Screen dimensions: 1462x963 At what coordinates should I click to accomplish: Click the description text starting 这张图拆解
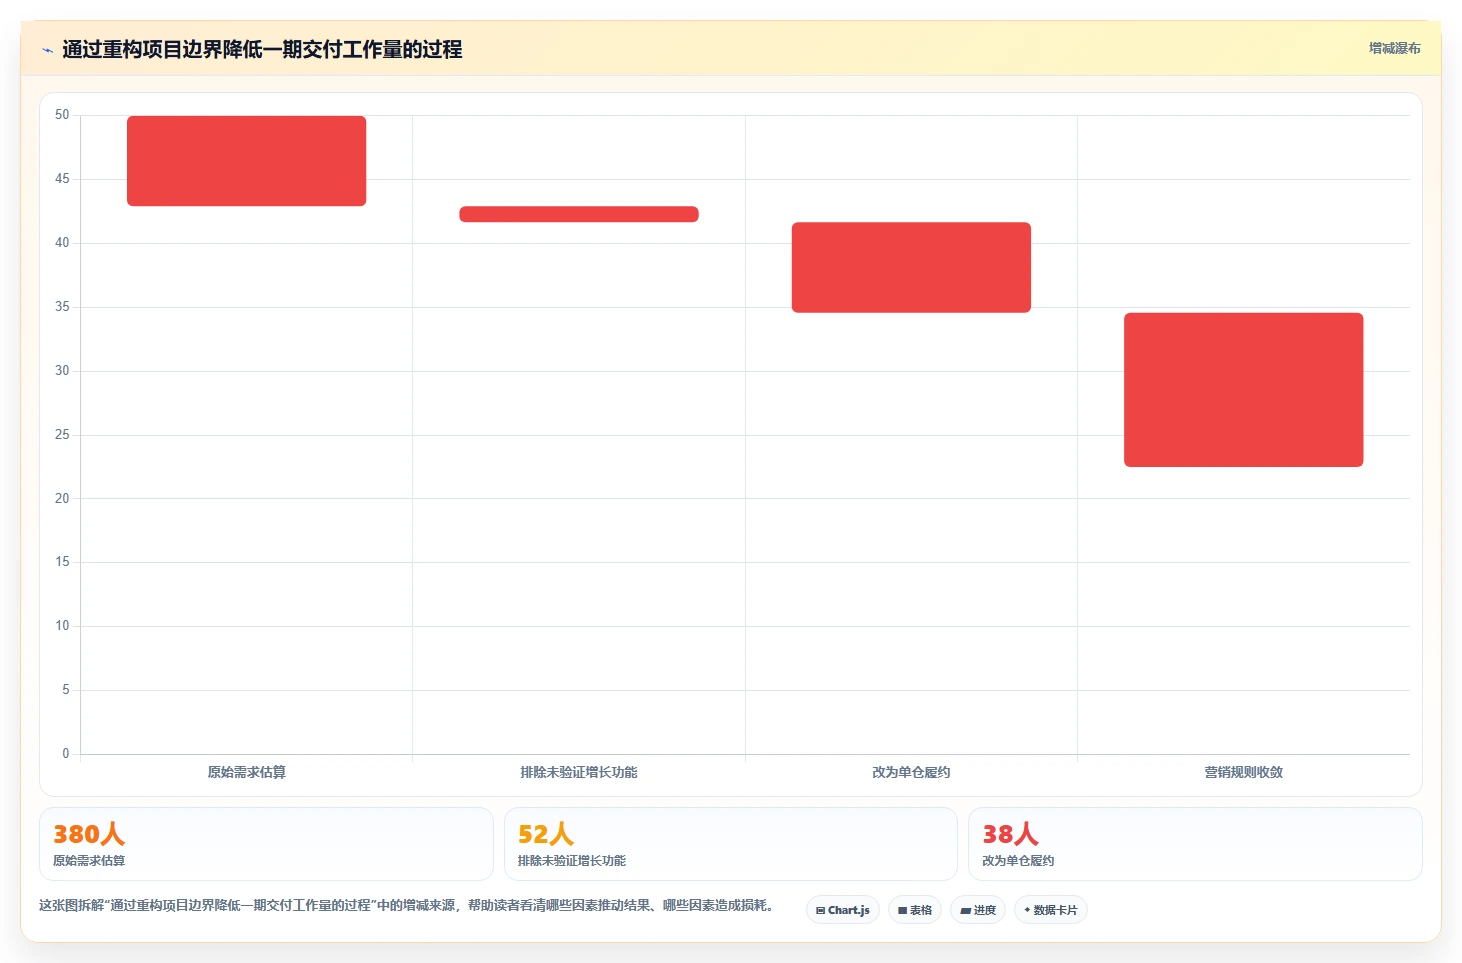point(407,905)
